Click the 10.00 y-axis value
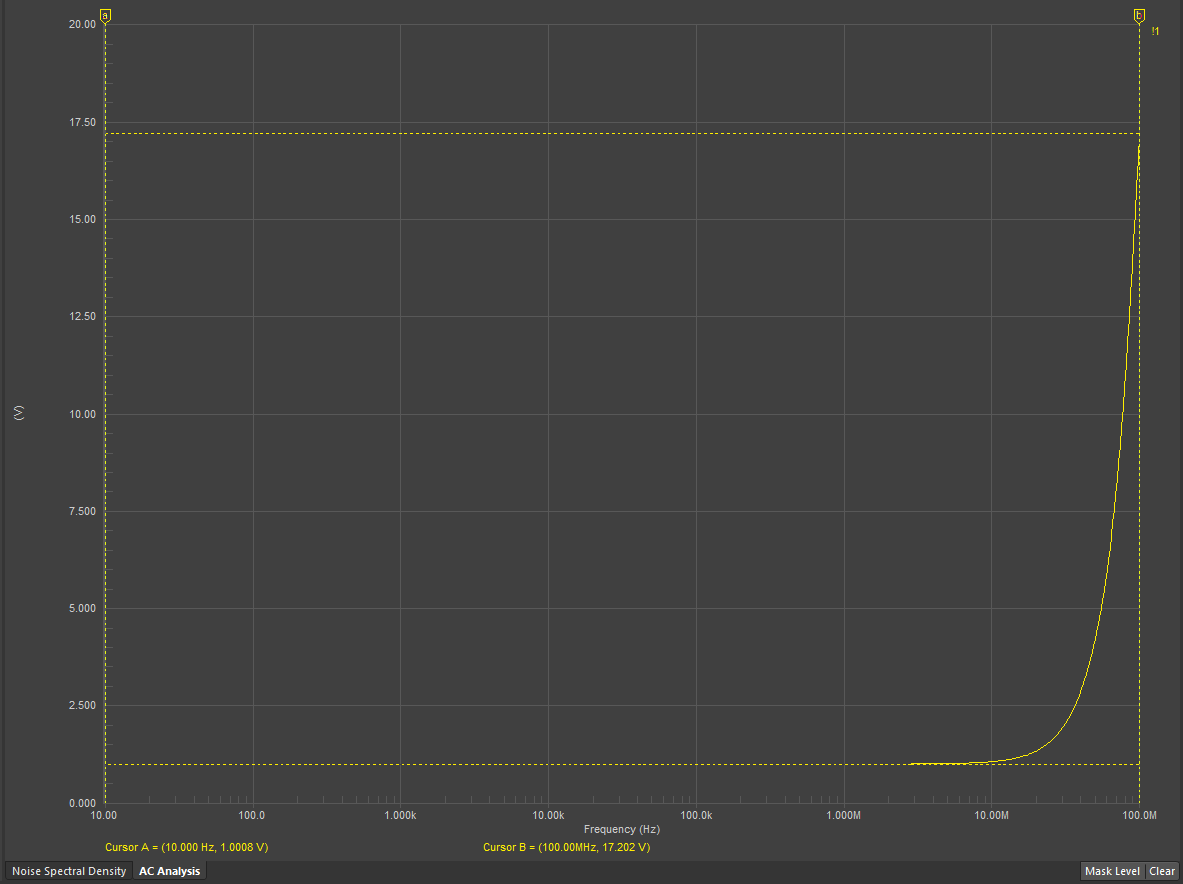This screenshot has width=1183, height=884. (83, 414)
